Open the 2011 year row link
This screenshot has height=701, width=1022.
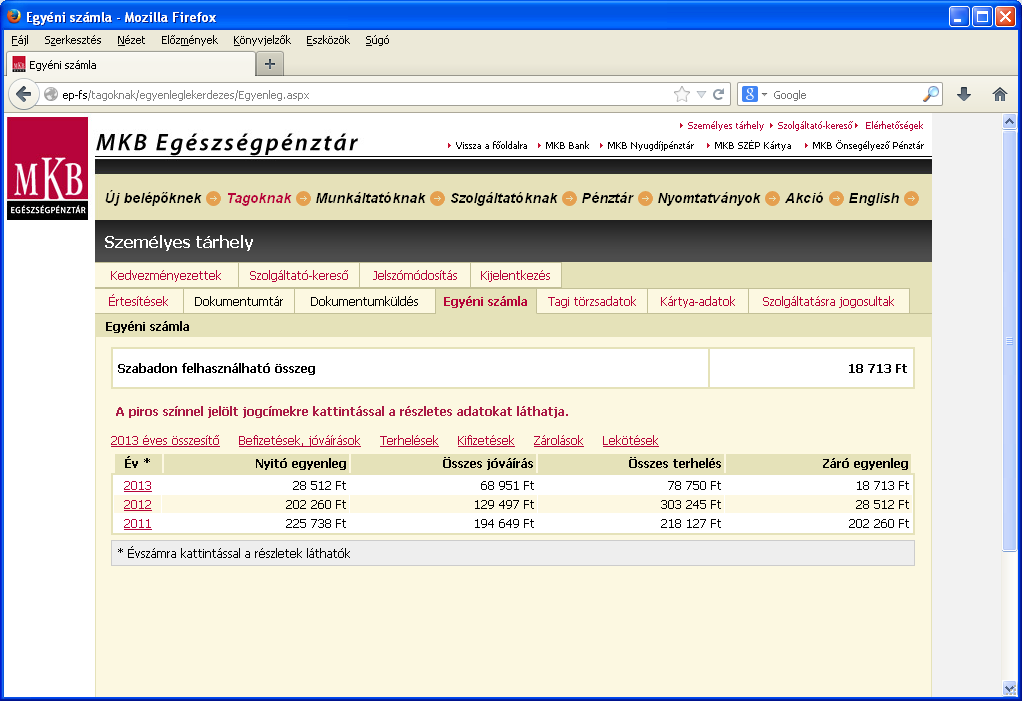pos(138,523)
